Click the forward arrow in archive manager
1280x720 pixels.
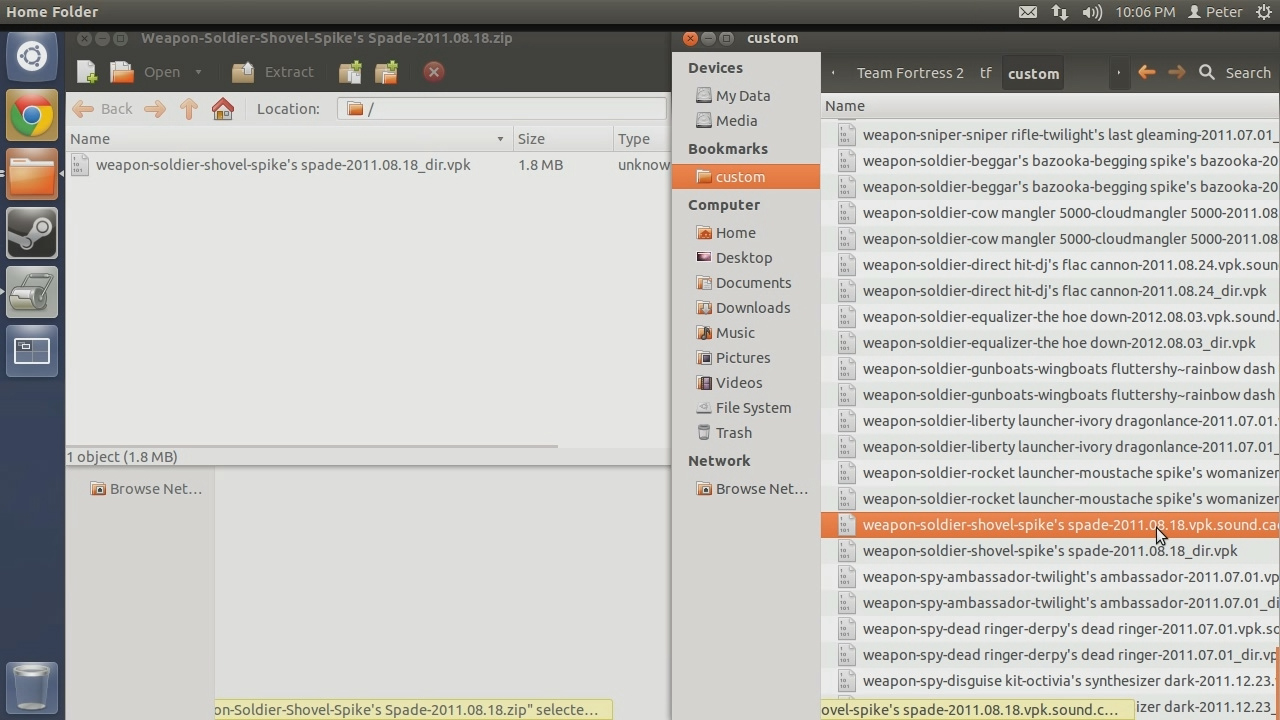point(154,109)
